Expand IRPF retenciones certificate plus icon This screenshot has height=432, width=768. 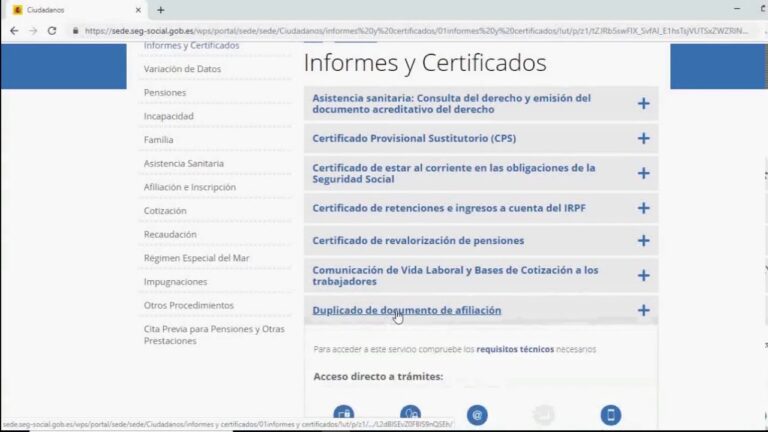pyautogui.click(x=644, y=208)
